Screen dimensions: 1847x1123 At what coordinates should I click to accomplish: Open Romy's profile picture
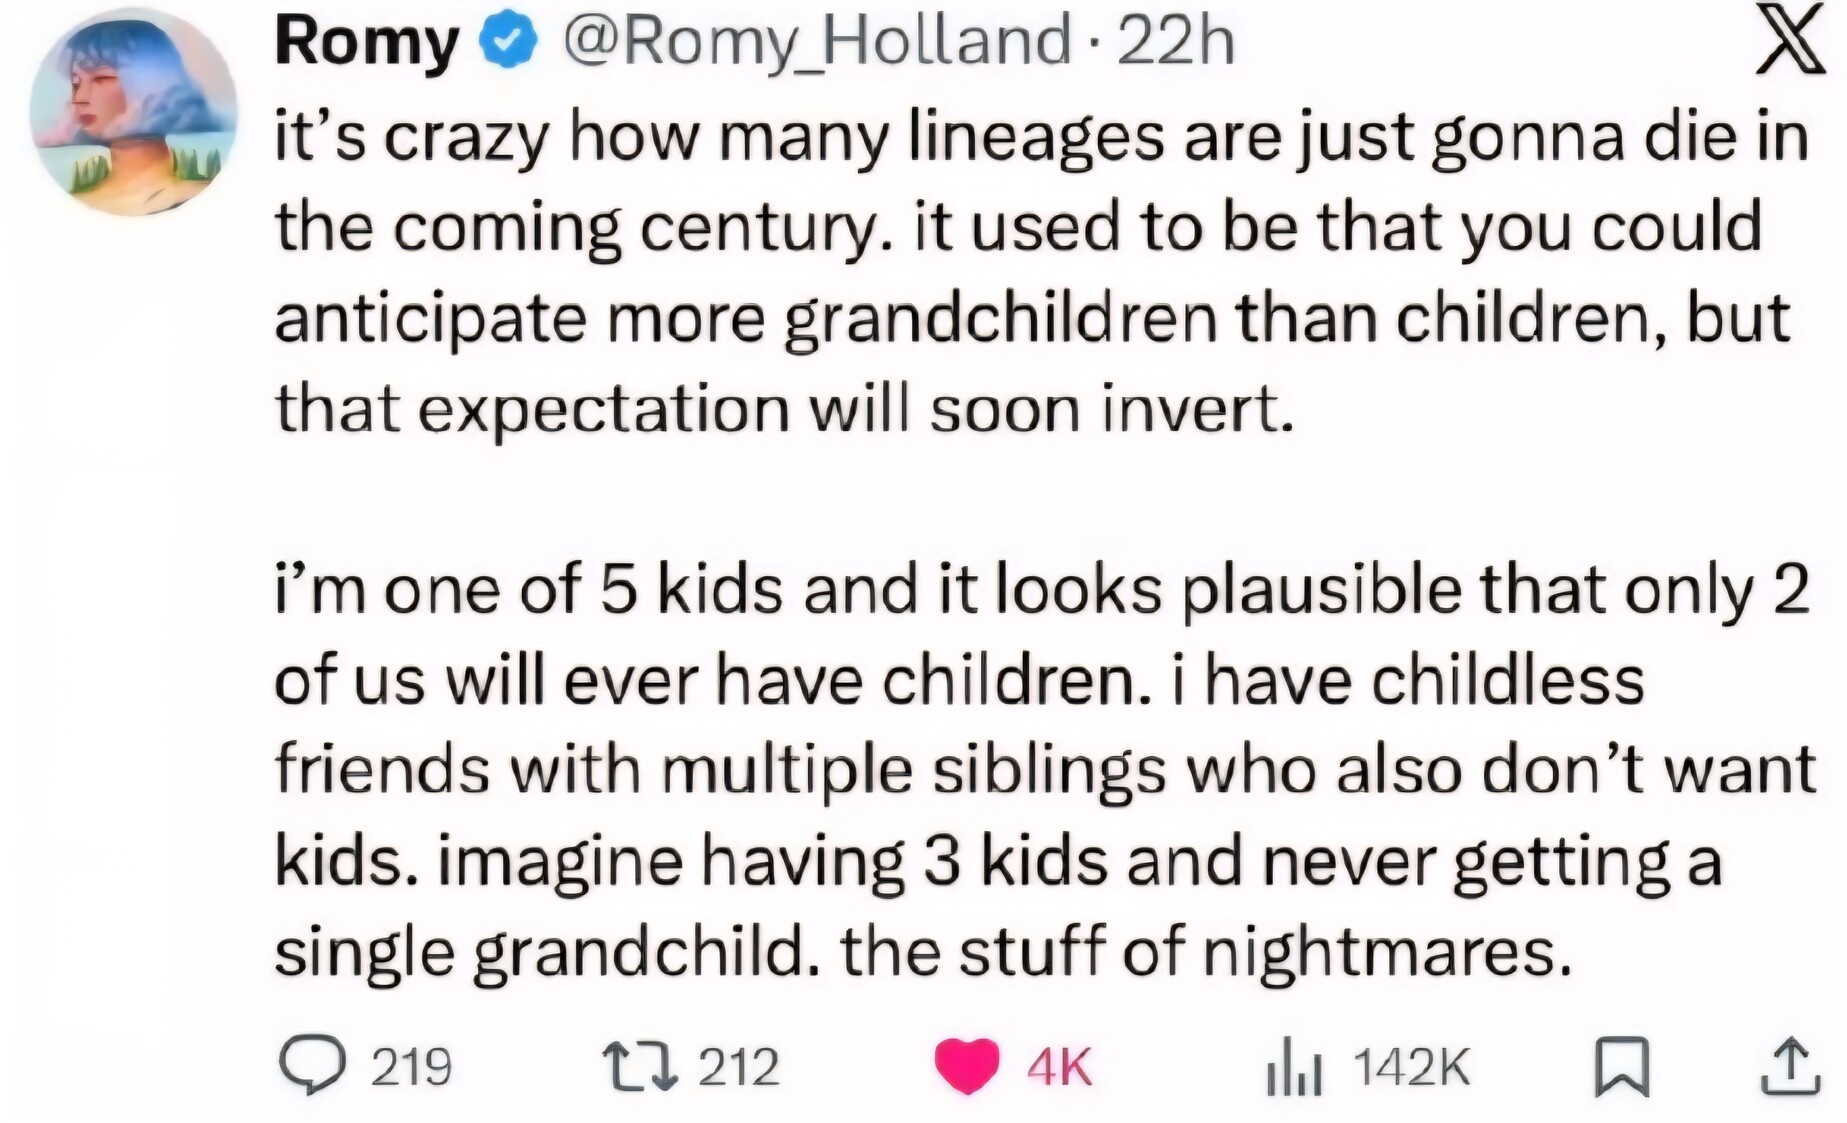tap(133, 112)
